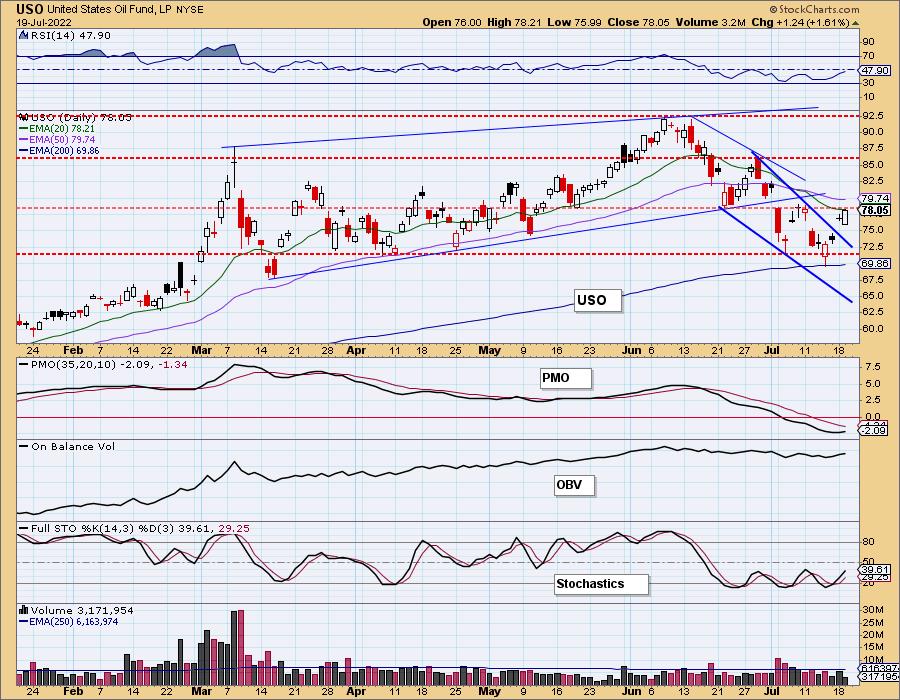Click the 79.74 price axis tag

pos(875,199)
